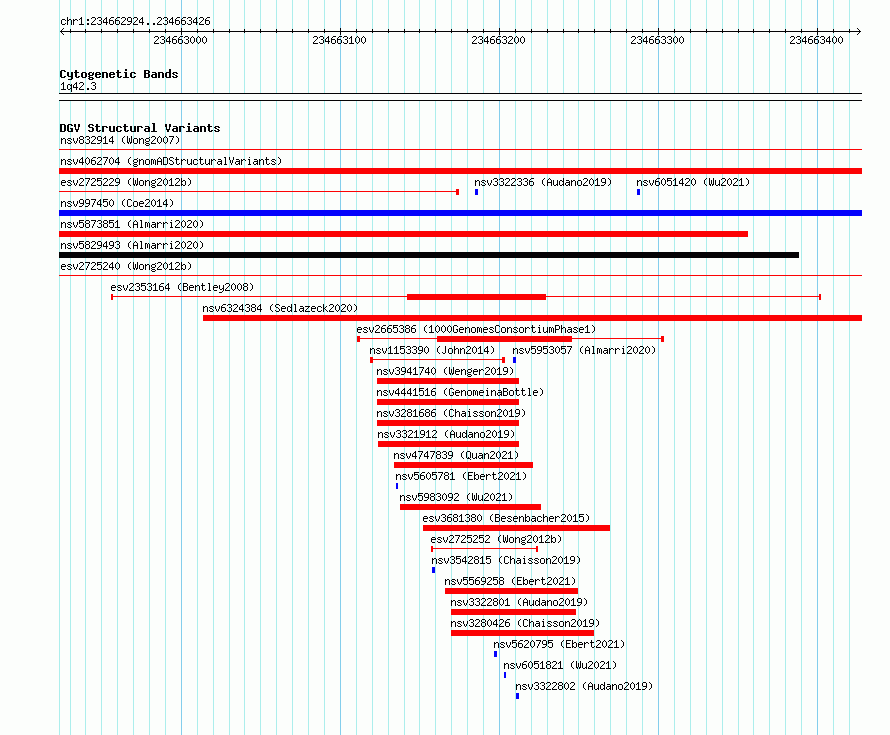Viewport: 890px width, 735px height.
Task: Click the blue marker under nsv3322802
Action: pyautogui.click(x=517, y=696)
